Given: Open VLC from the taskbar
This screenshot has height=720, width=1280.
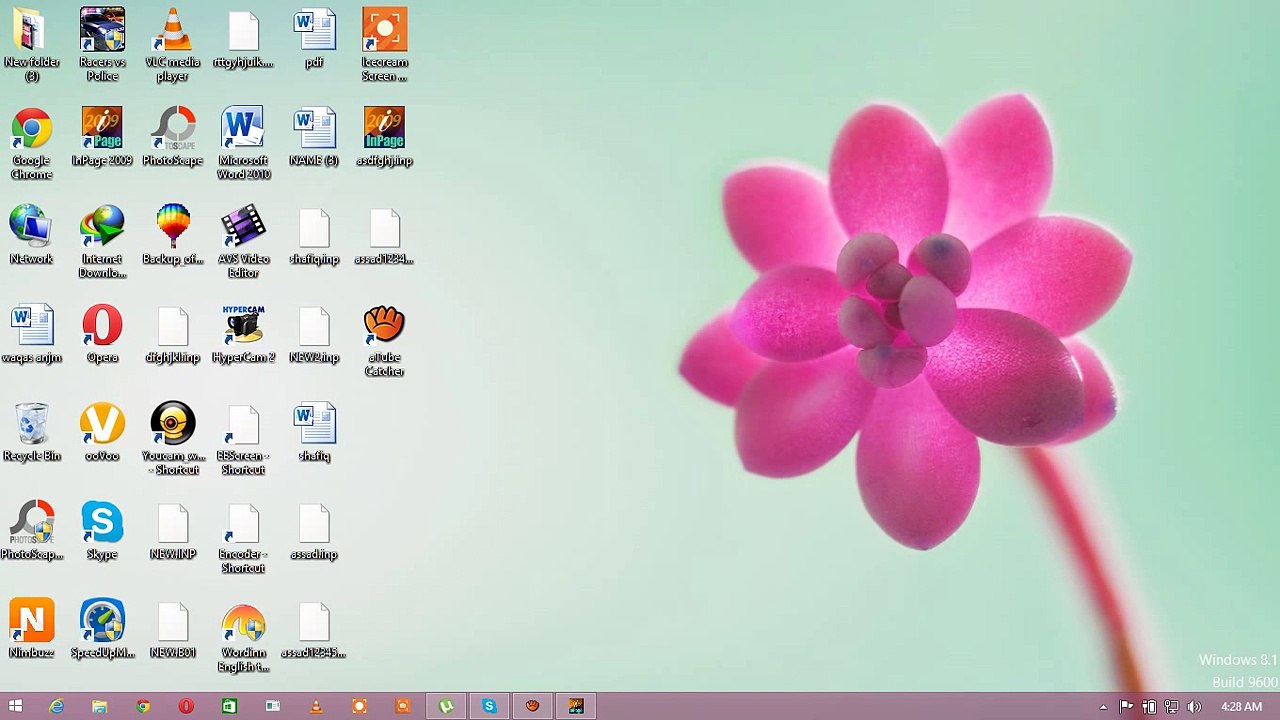Looking at the screenshot, I should pos(316,706).
